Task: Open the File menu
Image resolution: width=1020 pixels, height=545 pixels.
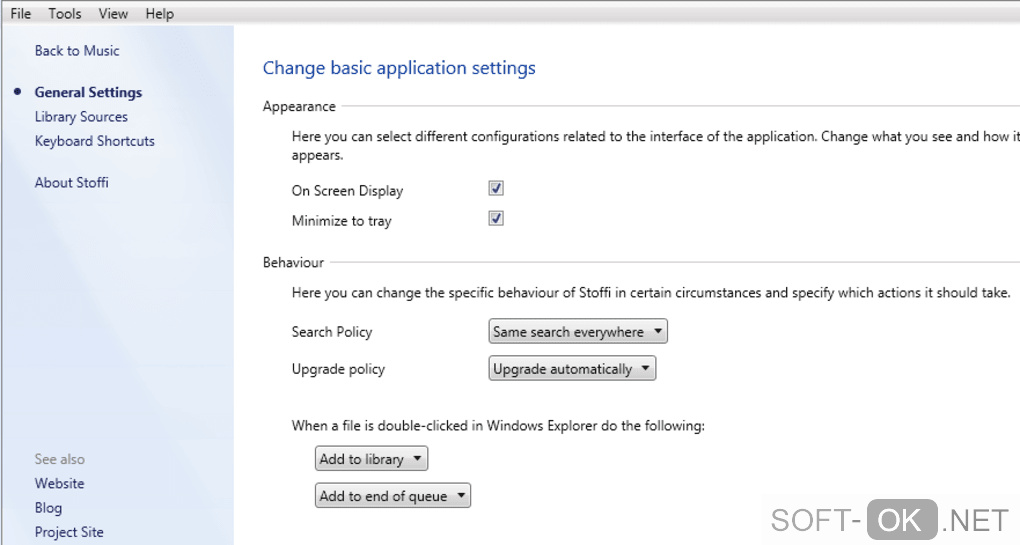Action: pyautogui.click(x=21, y=13)
